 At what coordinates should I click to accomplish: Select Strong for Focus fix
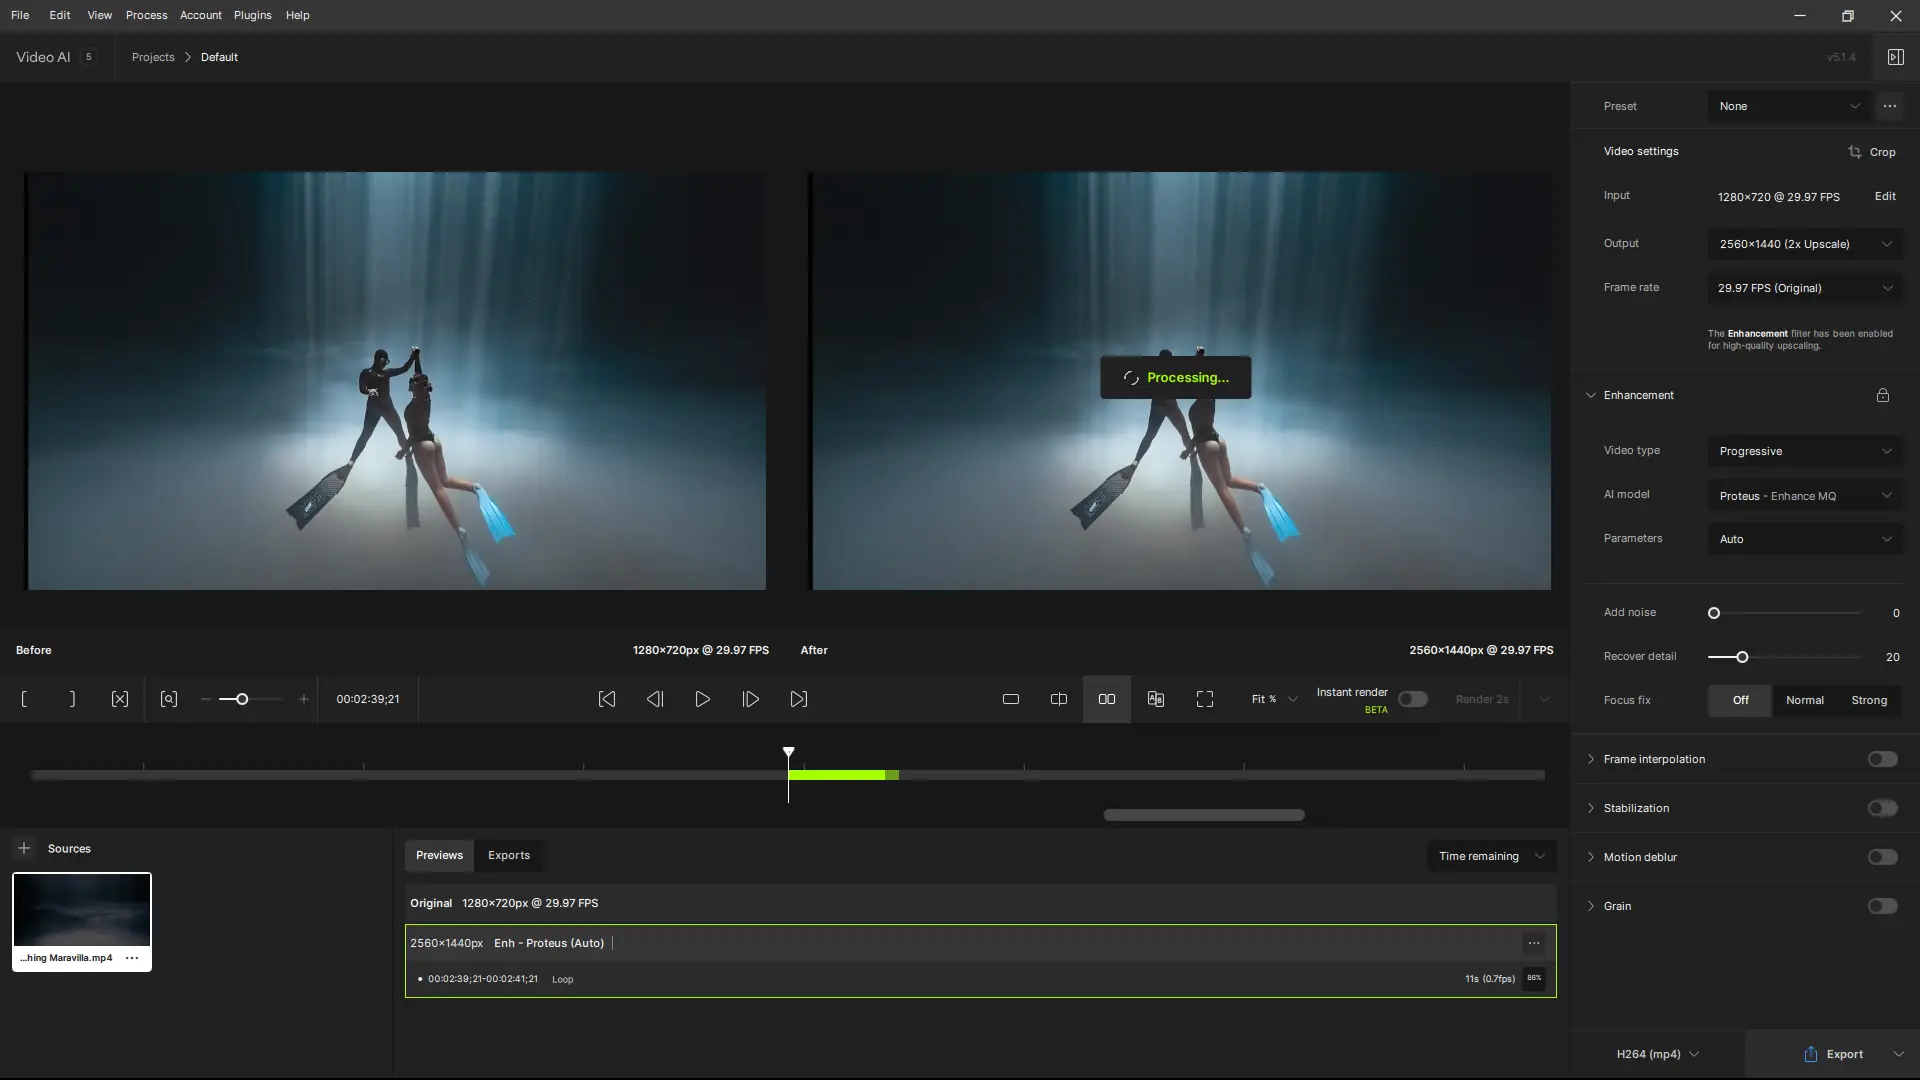pyautogui.click(x=1868, y=700)
